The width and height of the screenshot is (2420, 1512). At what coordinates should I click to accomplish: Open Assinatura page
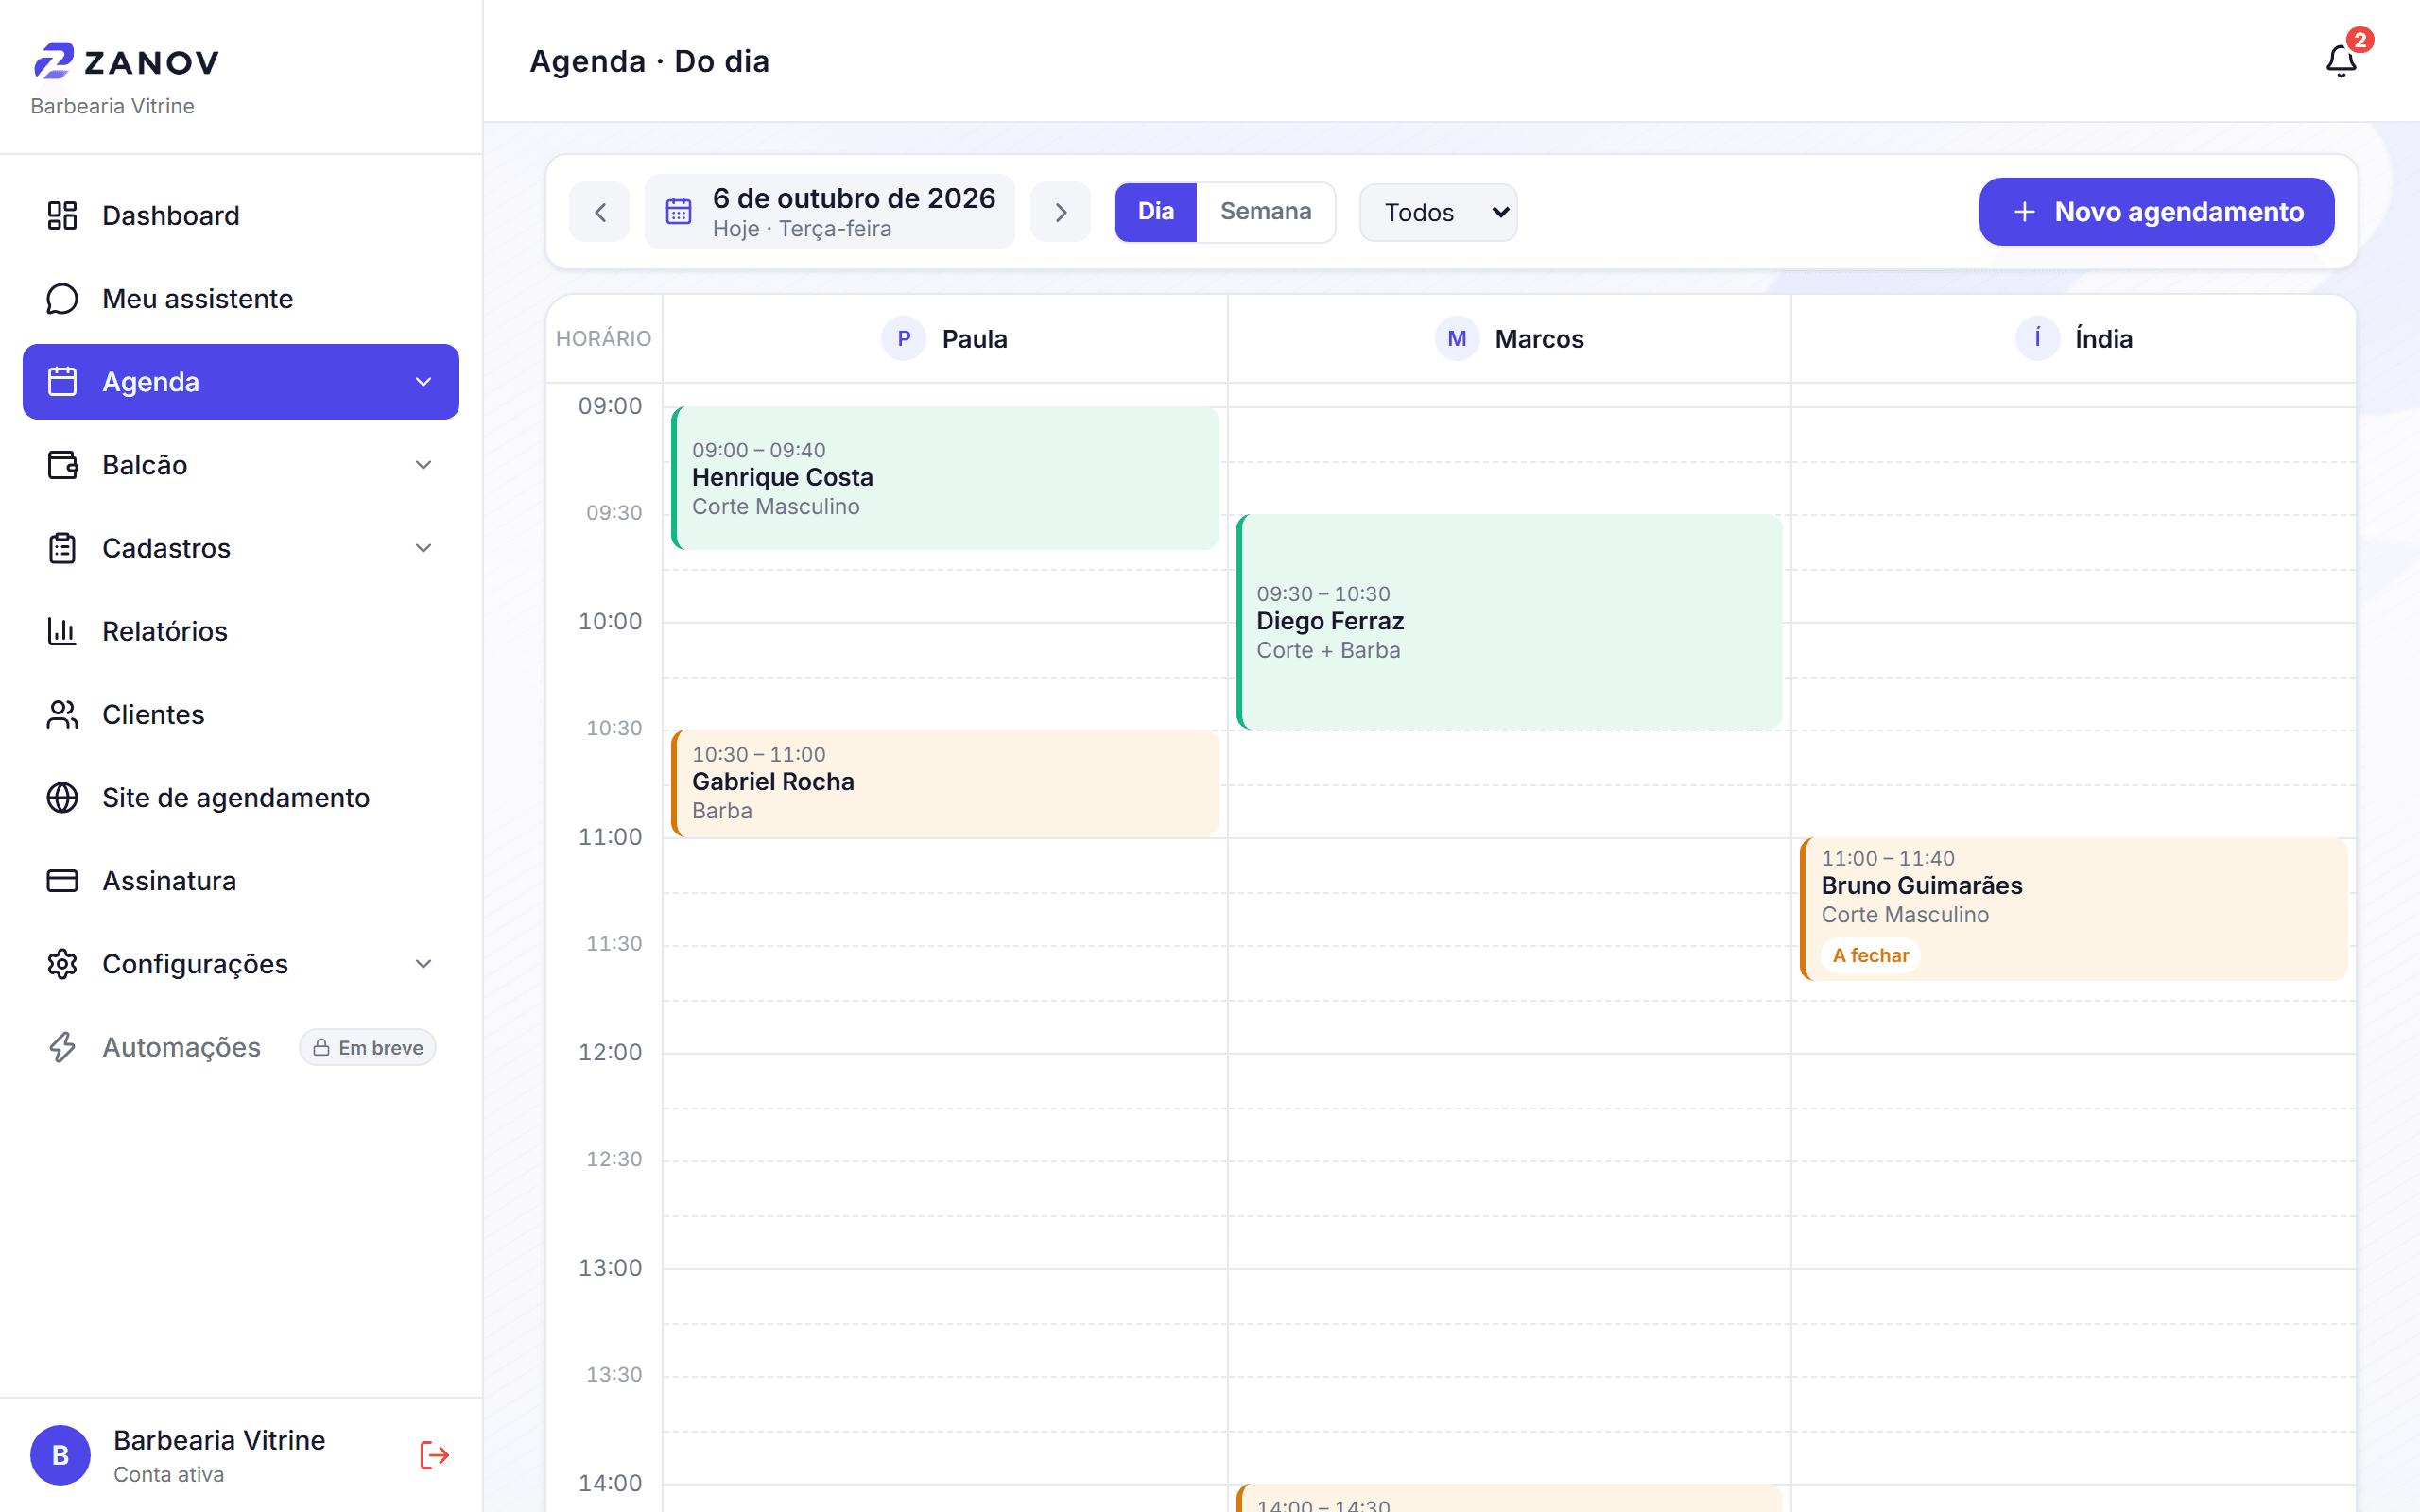(x=241, y=880)
